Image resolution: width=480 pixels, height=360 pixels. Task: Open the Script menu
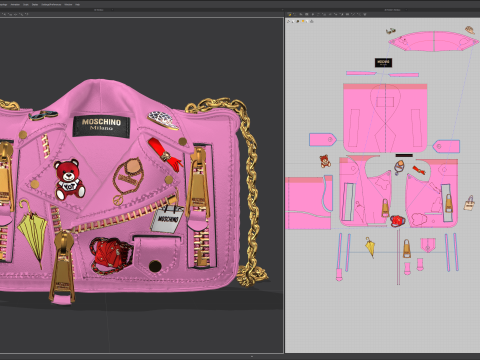26,5
